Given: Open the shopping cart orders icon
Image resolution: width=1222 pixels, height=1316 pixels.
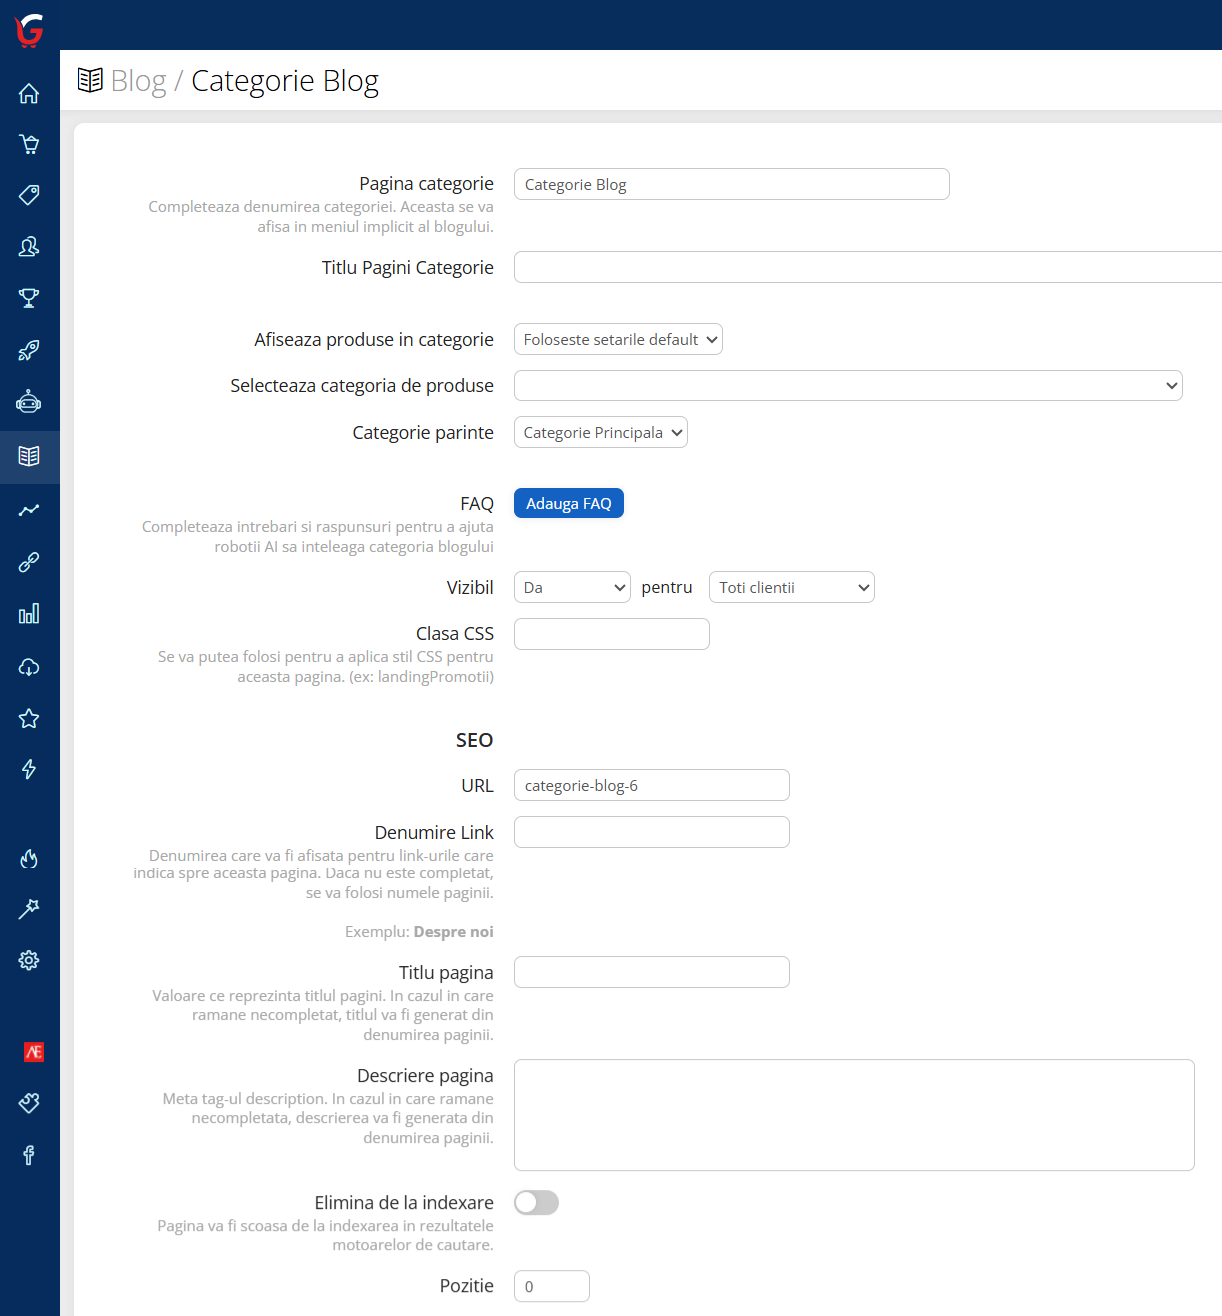Looking at the screenshot, I should click(29, 144).
